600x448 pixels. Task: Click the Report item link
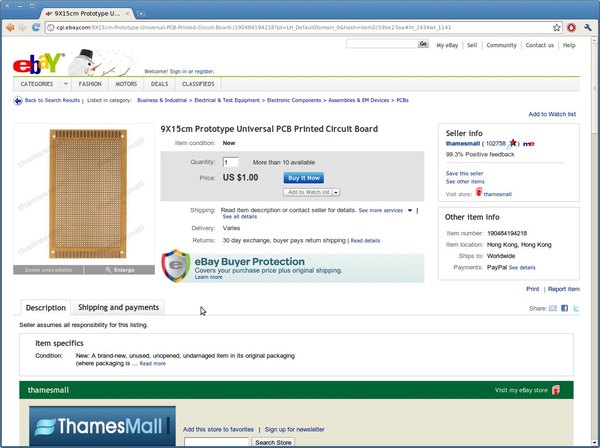[564, 289]
